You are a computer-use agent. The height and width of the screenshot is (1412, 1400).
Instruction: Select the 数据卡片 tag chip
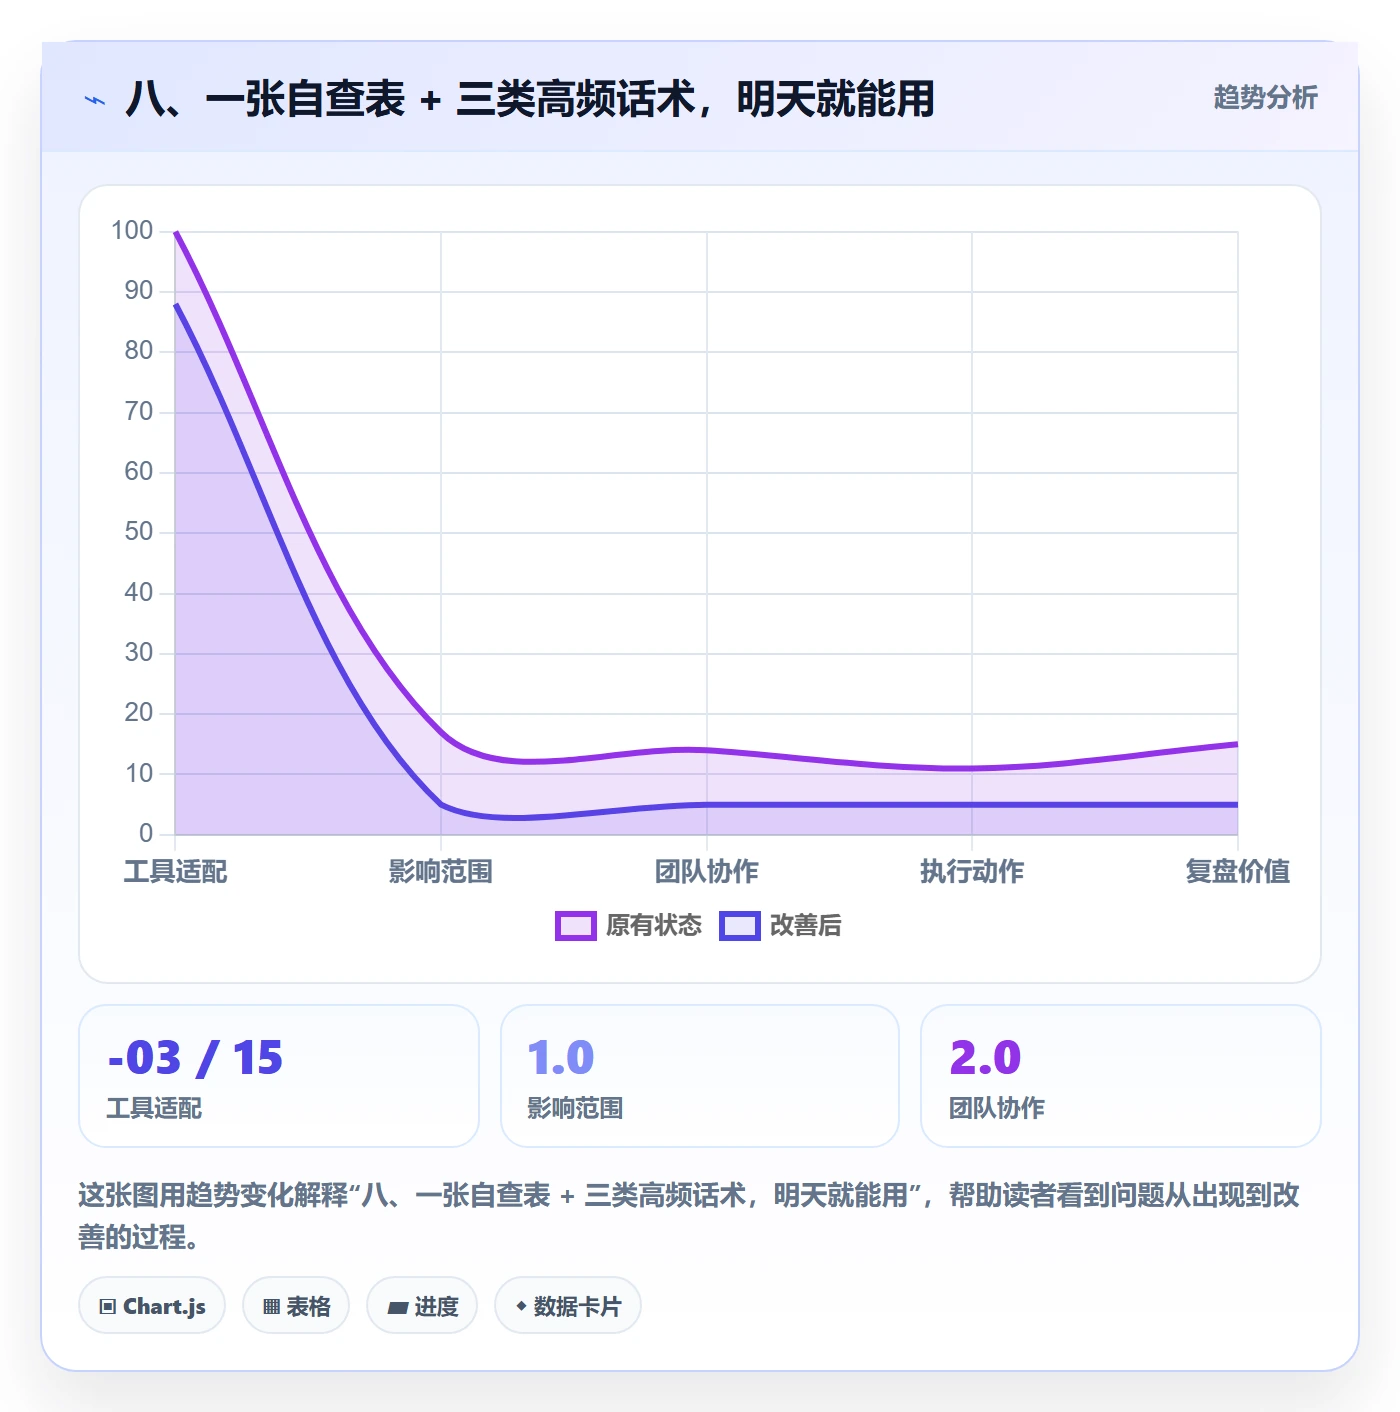coord(568,1306)
